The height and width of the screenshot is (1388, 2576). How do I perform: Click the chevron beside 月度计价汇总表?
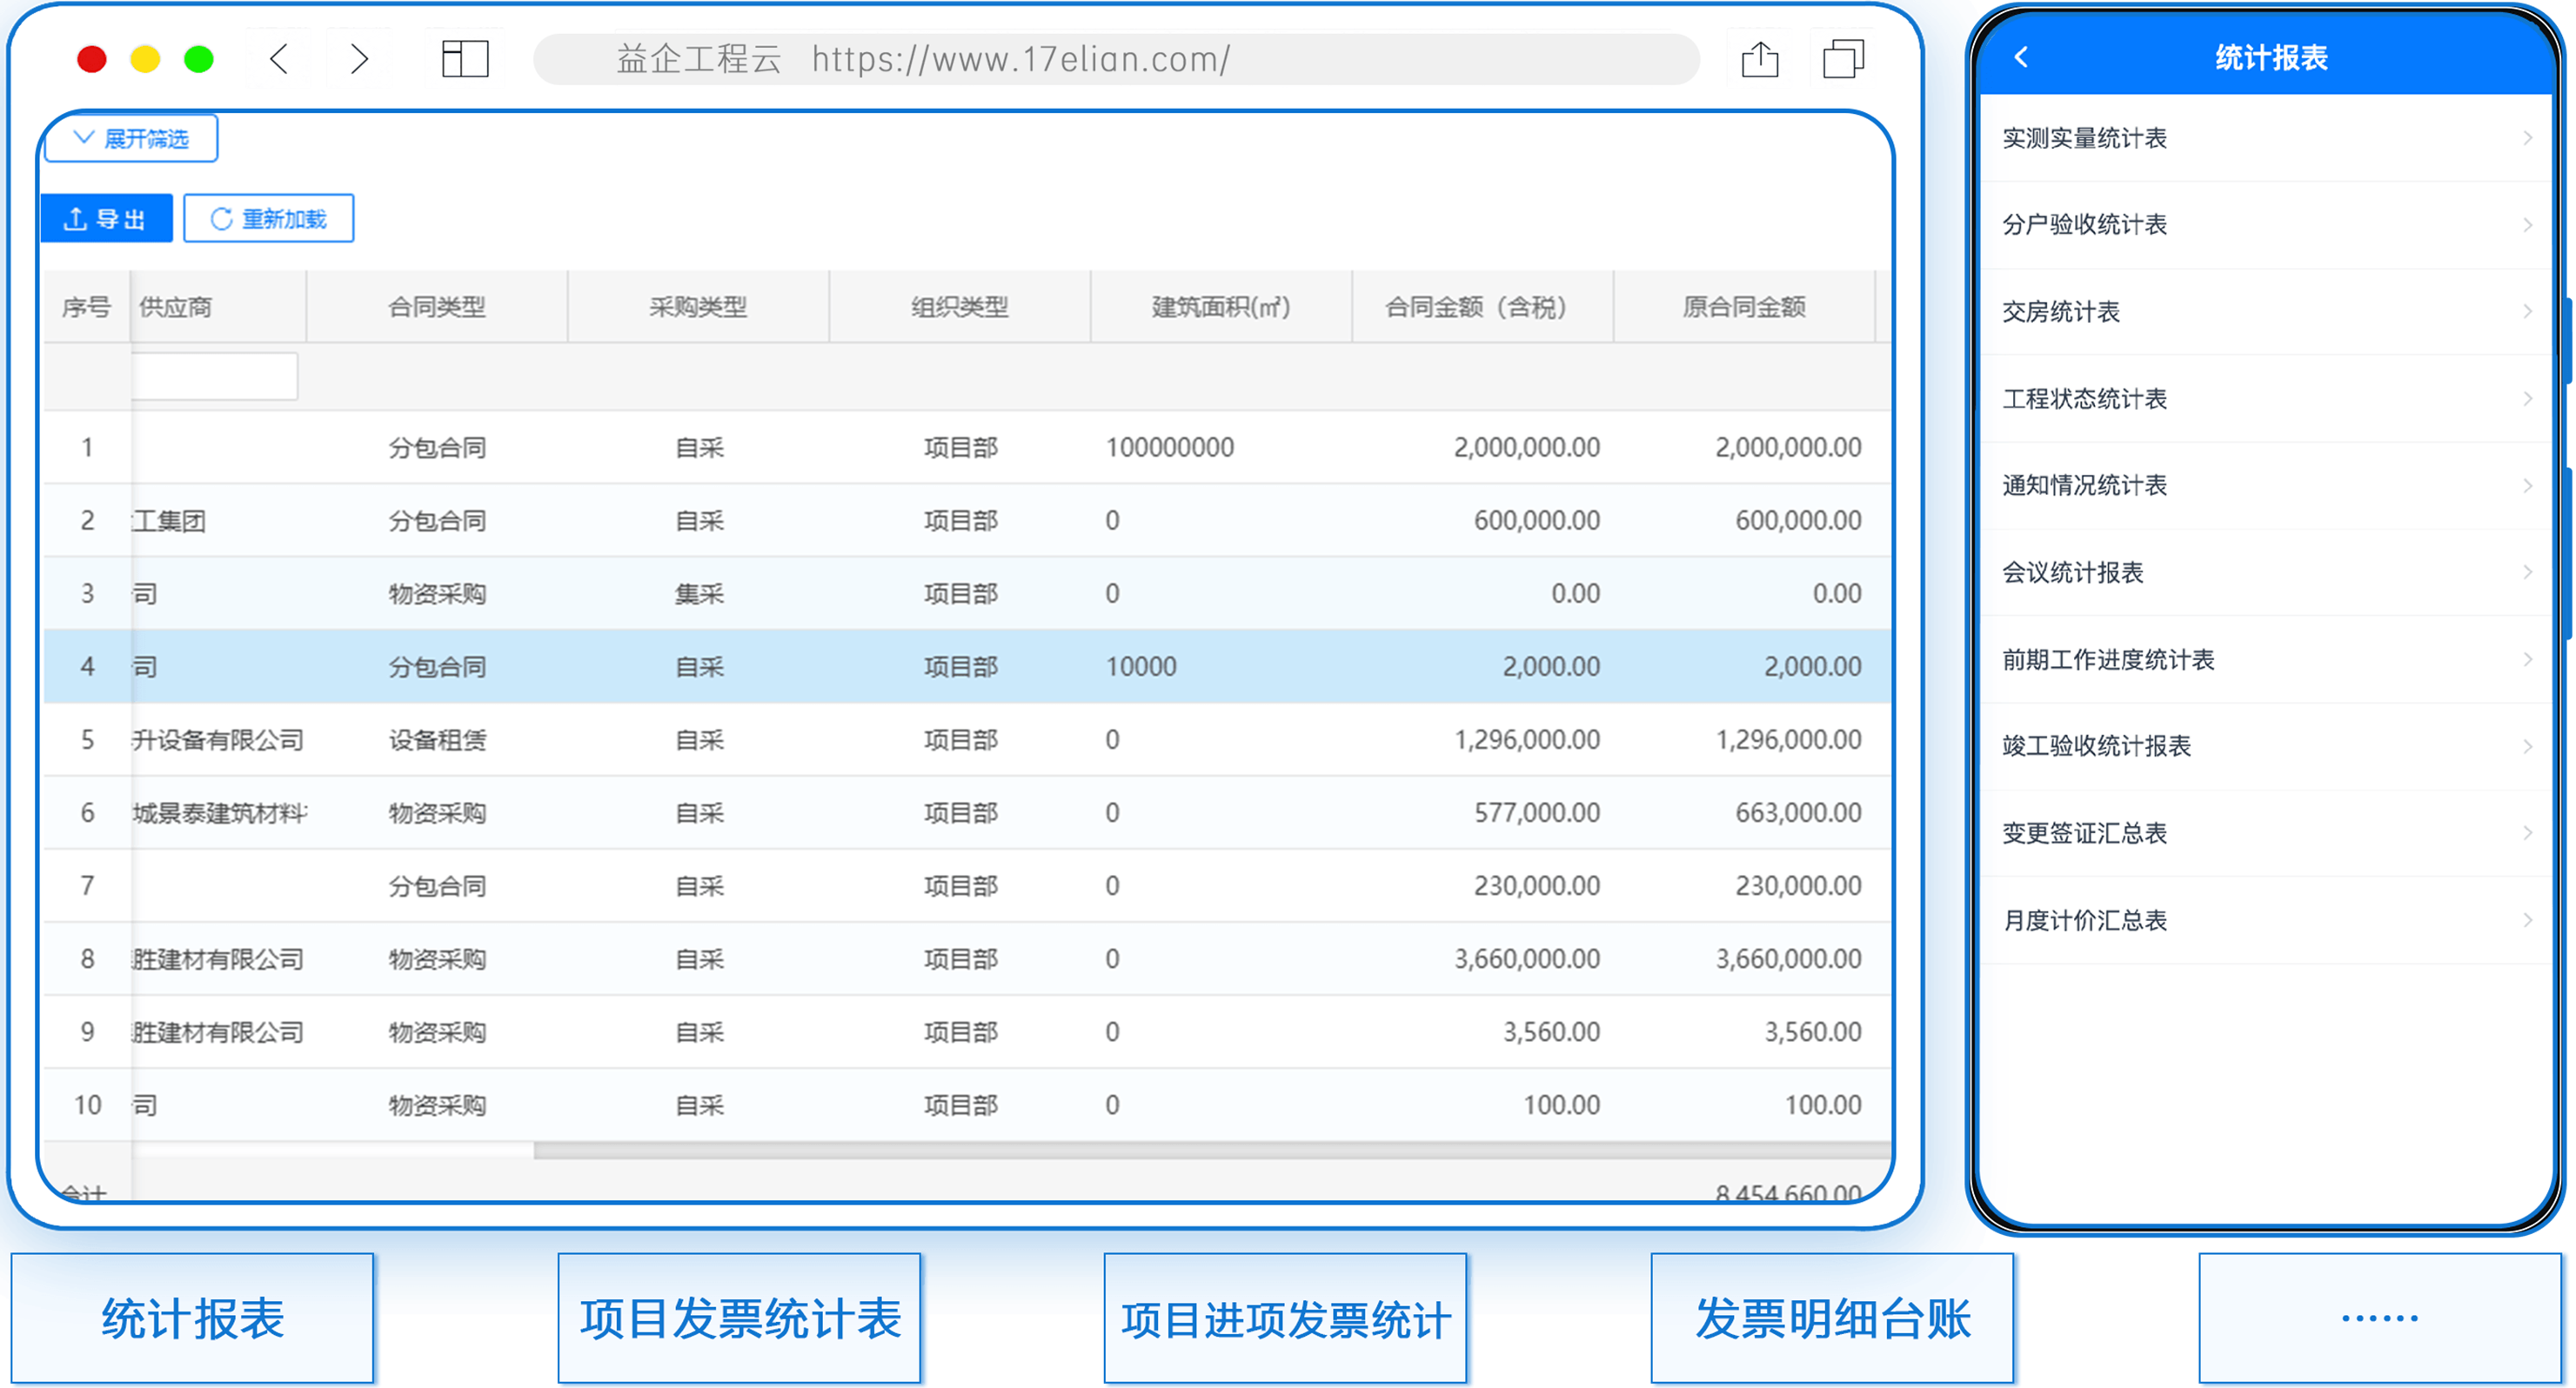click(x=2527, y=920)
